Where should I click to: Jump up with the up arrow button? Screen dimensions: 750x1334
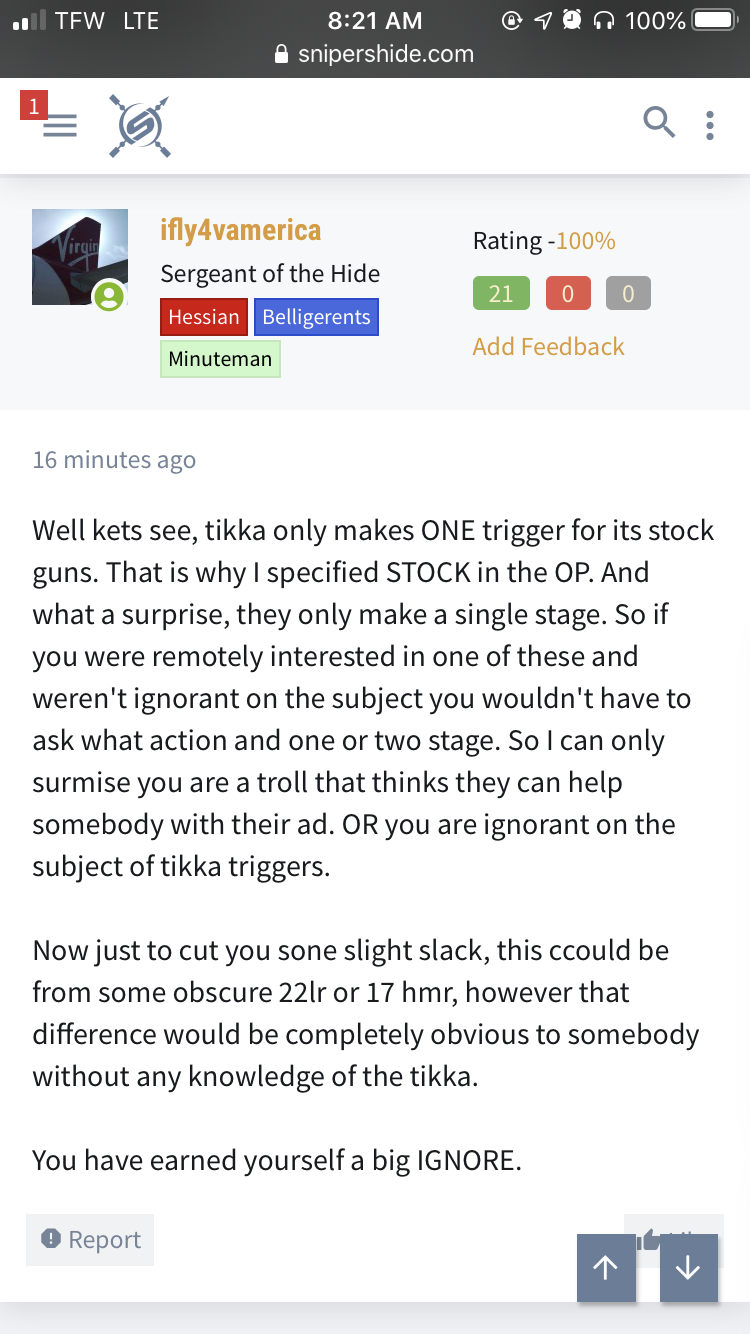tap(606, 1267)
